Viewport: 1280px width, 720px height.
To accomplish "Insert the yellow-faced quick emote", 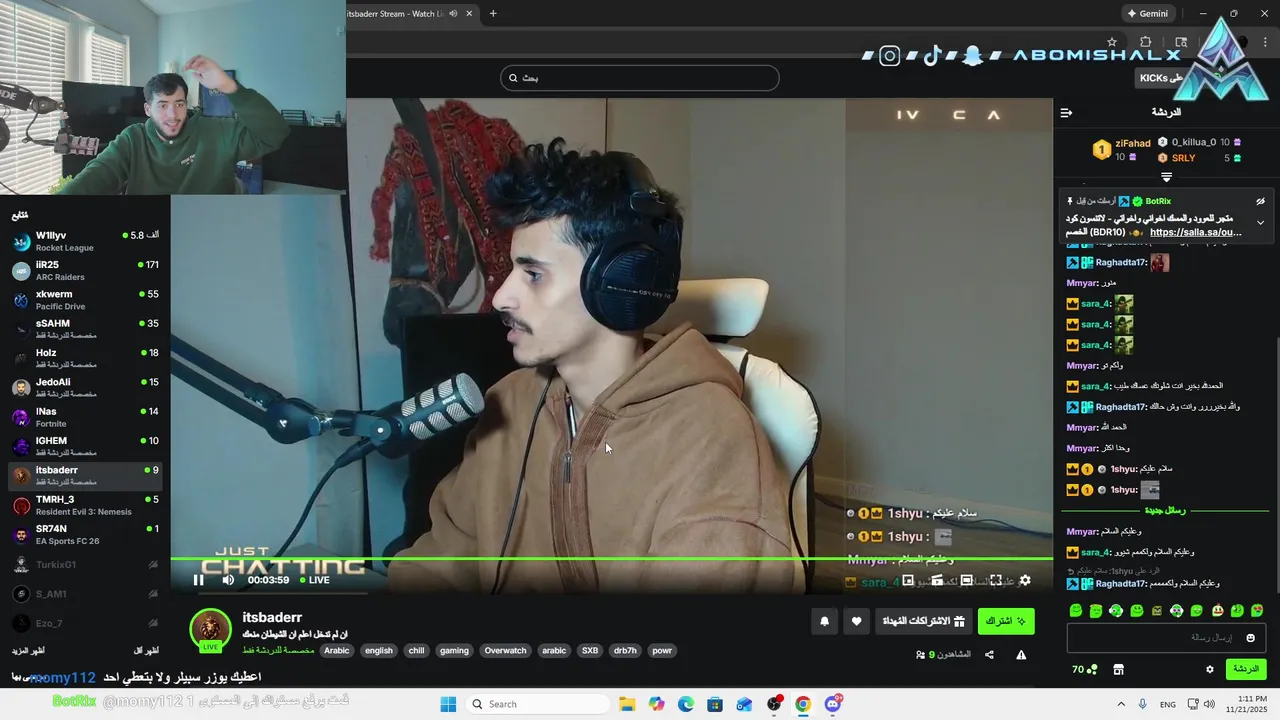I will pyautogui.click(x=1217, y=610).
